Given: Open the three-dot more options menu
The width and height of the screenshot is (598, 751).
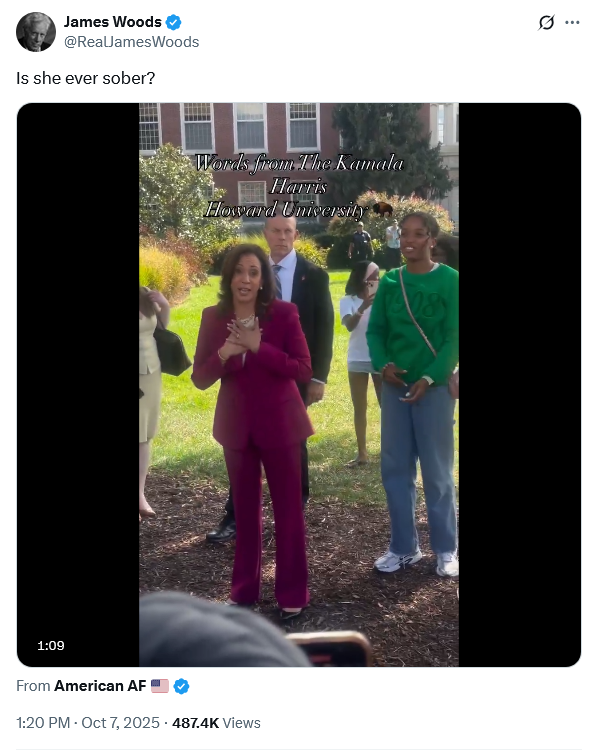Looking at the screenshot, I should [x=572, y=23].
